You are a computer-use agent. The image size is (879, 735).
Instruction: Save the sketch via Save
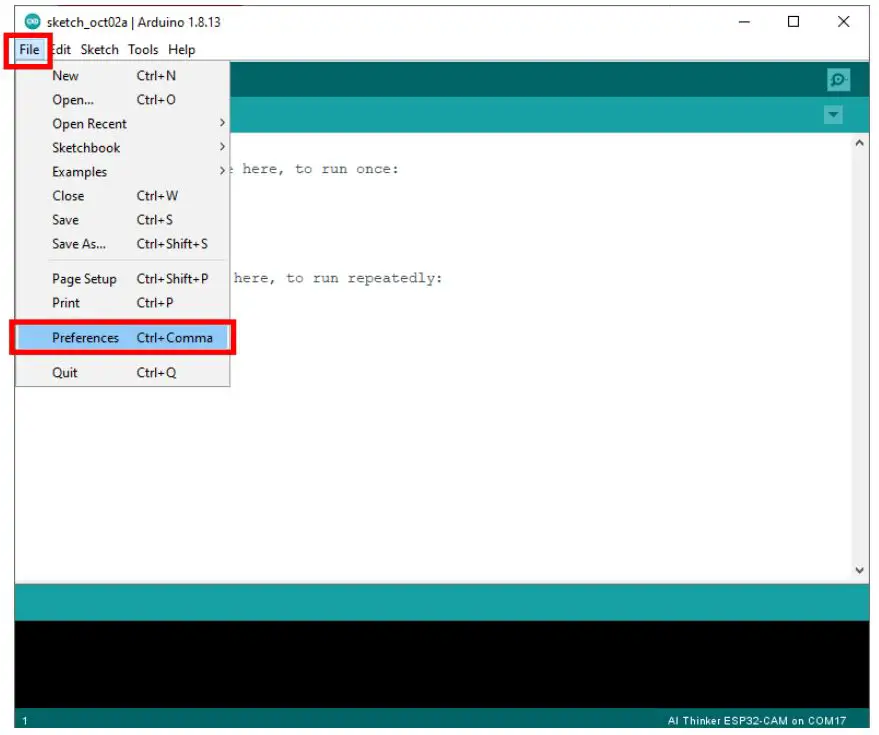[x=65, y=219]
